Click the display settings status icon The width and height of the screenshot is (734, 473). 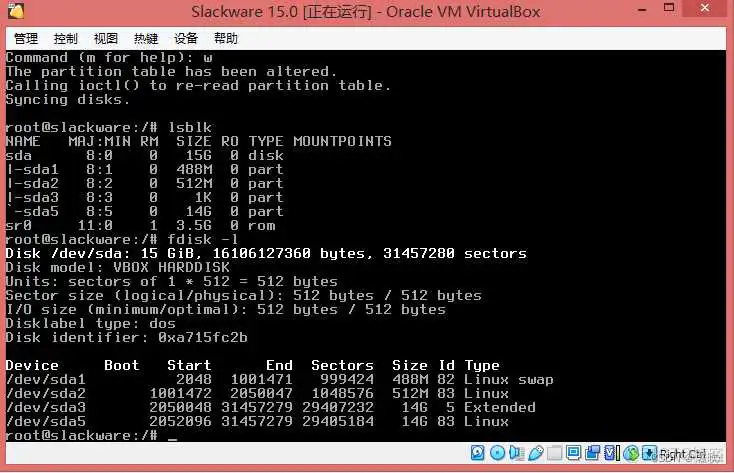(573, 453)
